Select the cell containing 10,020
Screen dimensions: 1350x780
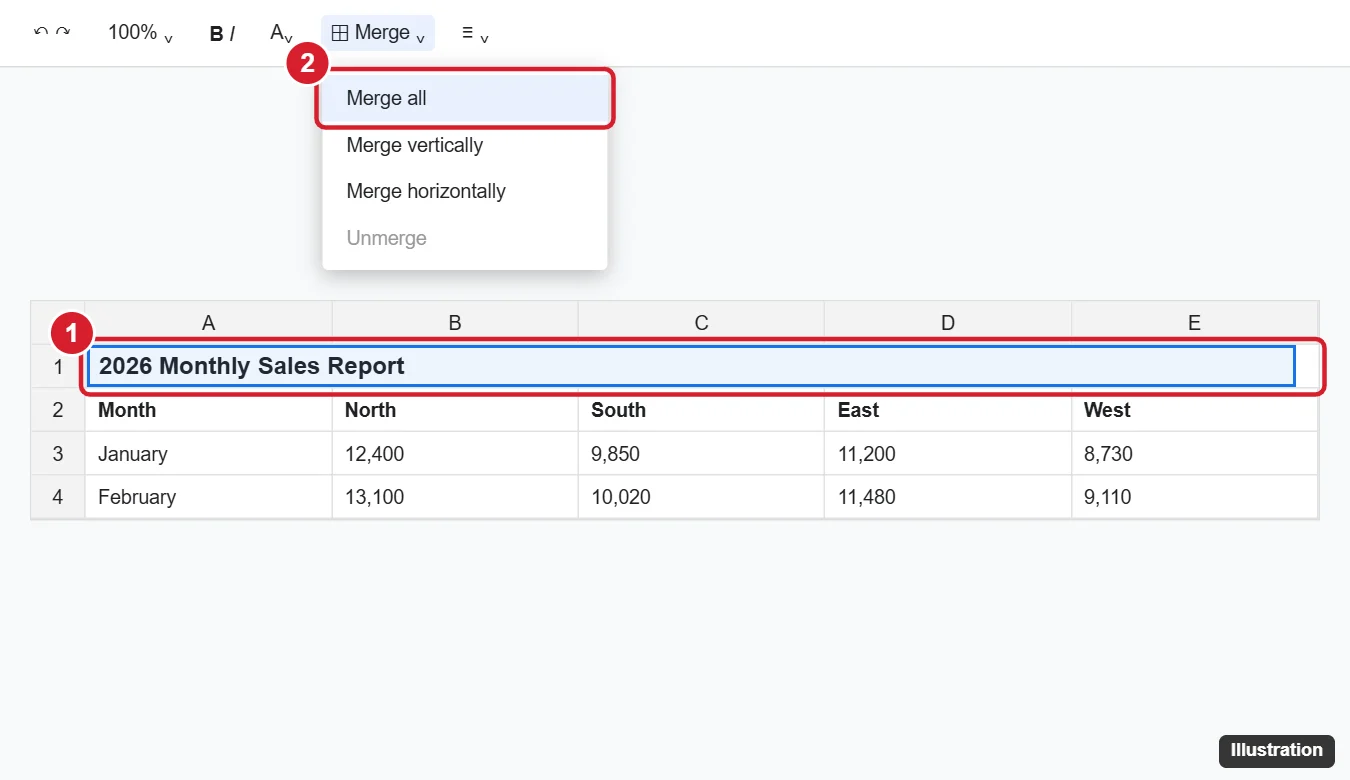[x=701, y=497]
